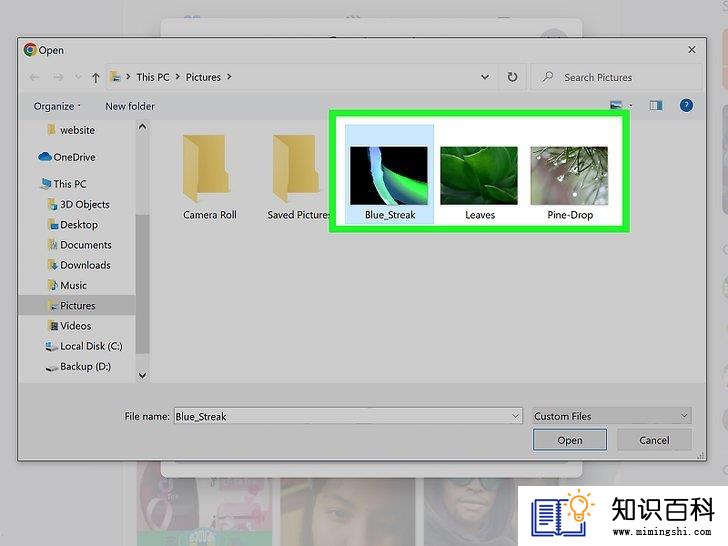Close the Open dialog

692,50
